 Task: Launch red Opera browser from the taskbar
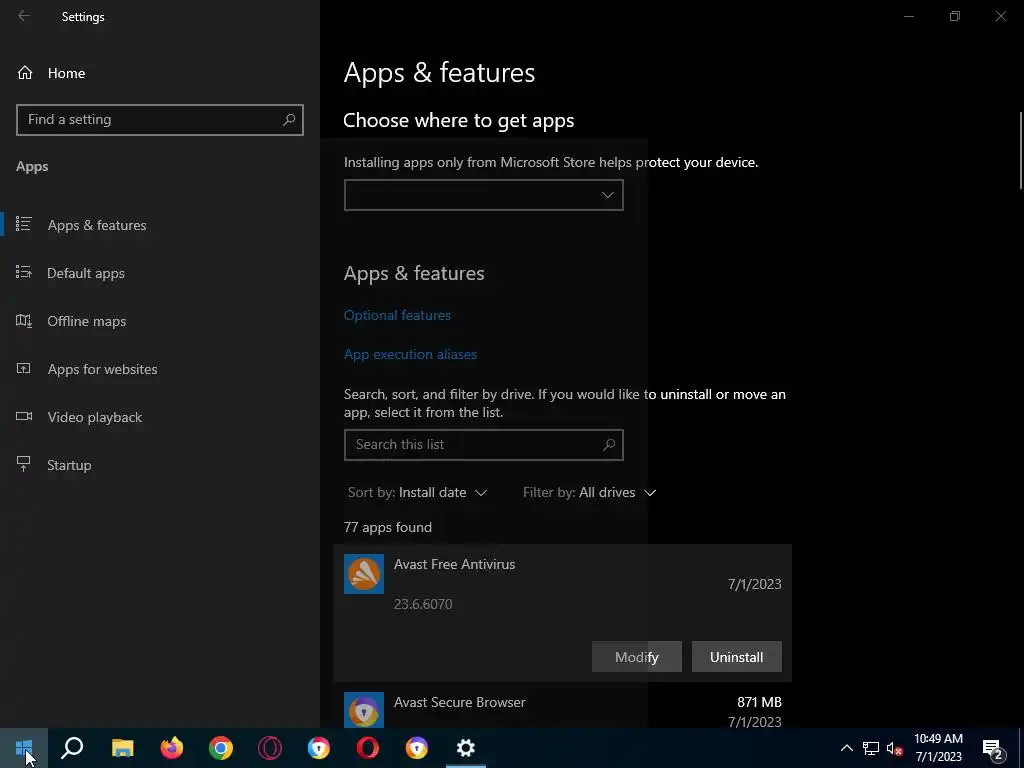point(368,748)
